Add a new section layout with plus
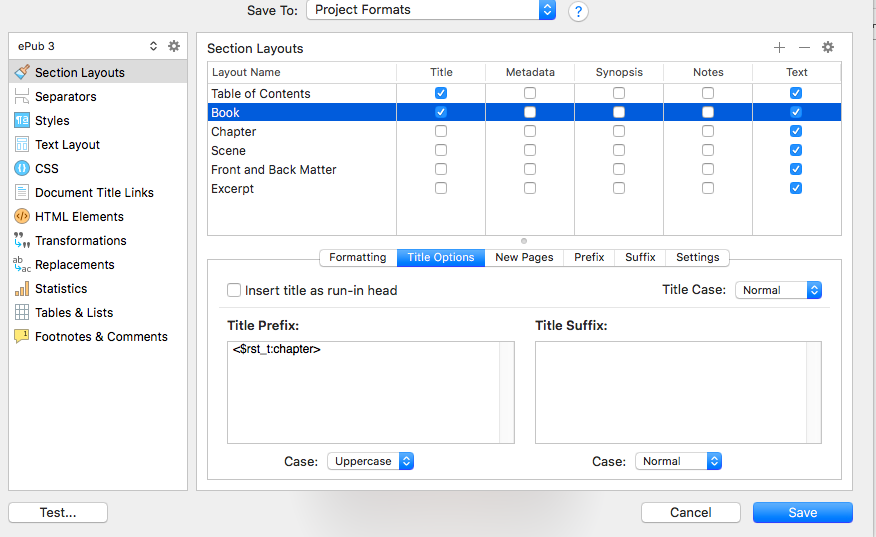Screen dimensions: 876x537 (779, 47)
